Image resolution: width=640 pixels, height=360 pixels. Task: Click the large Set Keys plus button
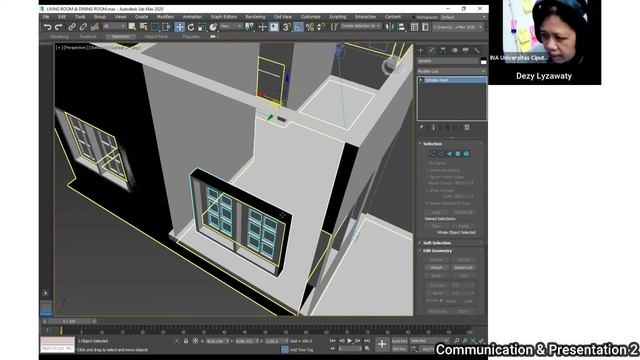click(382, 344)
